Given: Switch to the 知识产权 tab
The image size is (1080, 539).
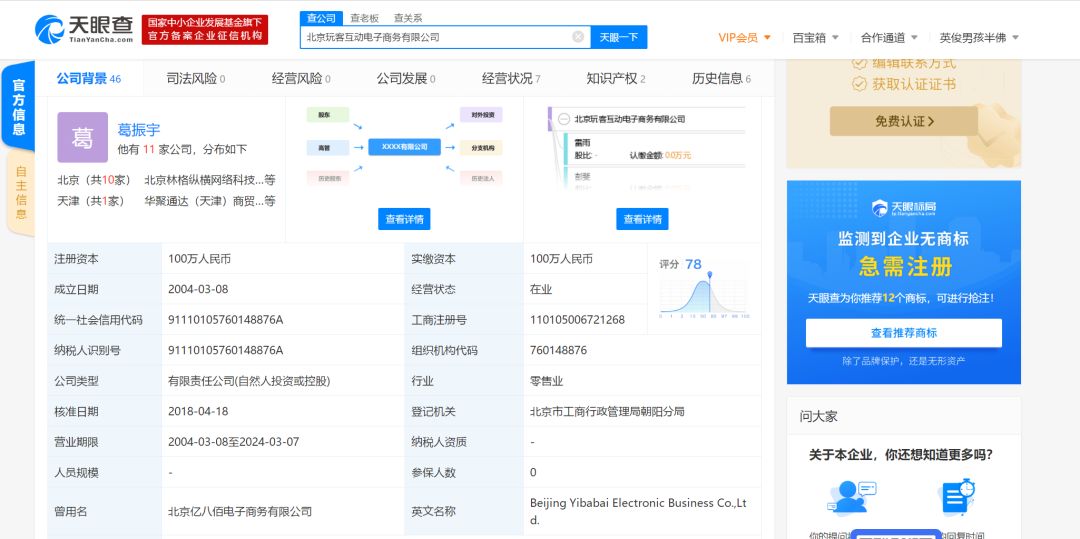Looking at the screenshot, I should [615, 79].
